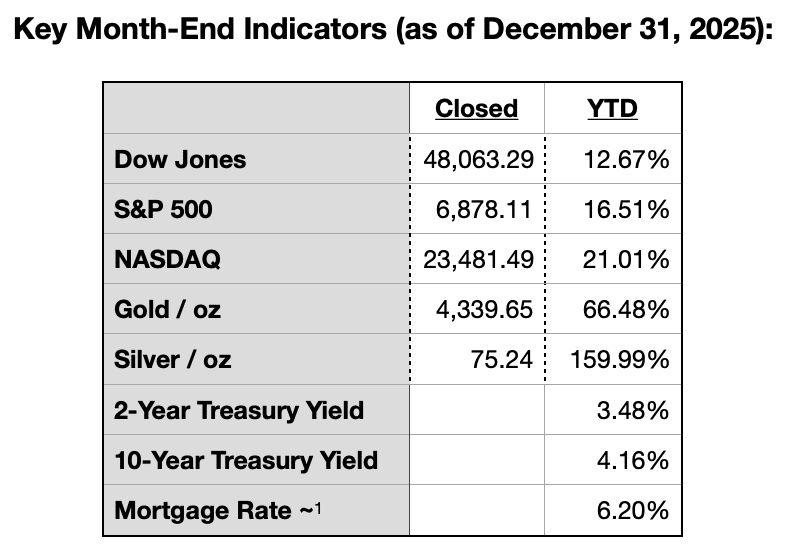Select the NASDAQ closing value 23,481.49

(x=476, y=260)
